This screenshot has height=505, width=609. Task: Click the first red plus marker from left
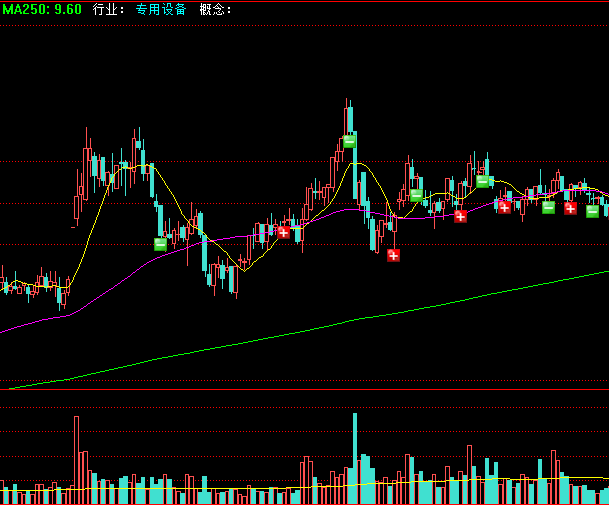click(x=283, y=232)
